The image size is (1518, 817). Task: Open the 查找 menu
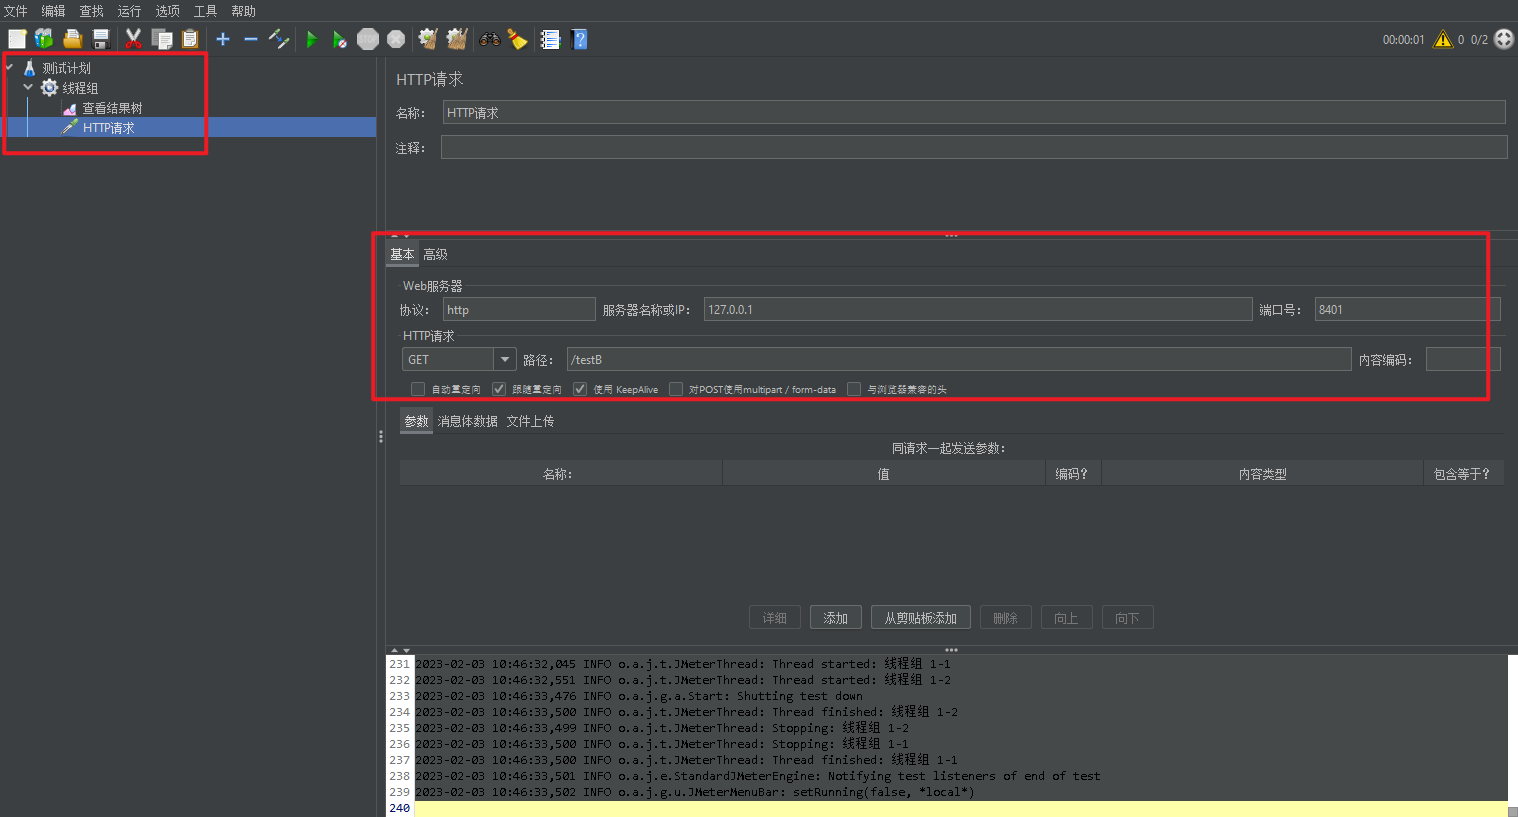pyautogui.click(x=91, y=11)
